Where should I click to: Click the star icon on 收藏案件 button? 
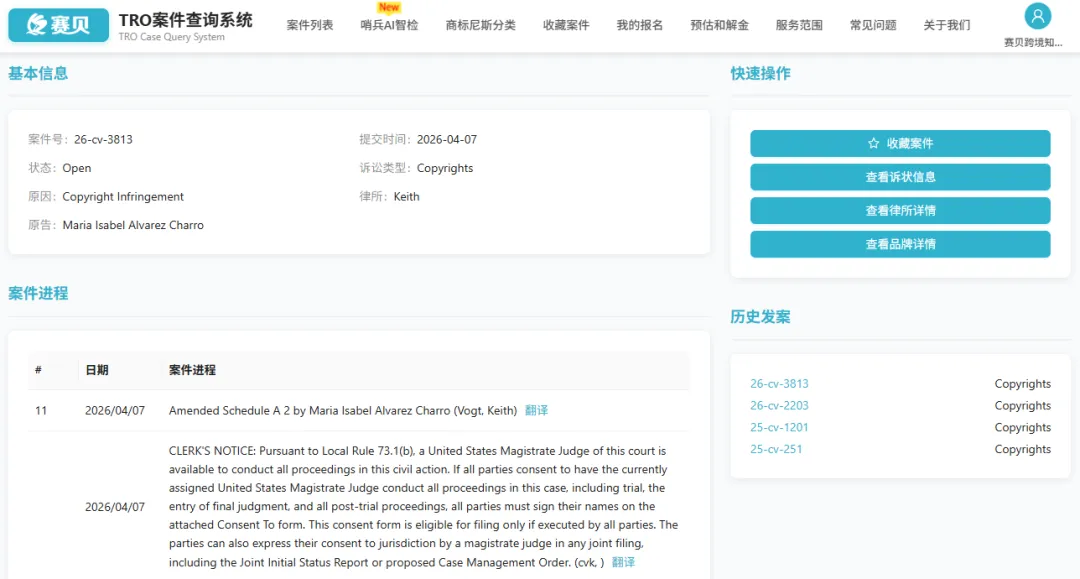(873, 143)
